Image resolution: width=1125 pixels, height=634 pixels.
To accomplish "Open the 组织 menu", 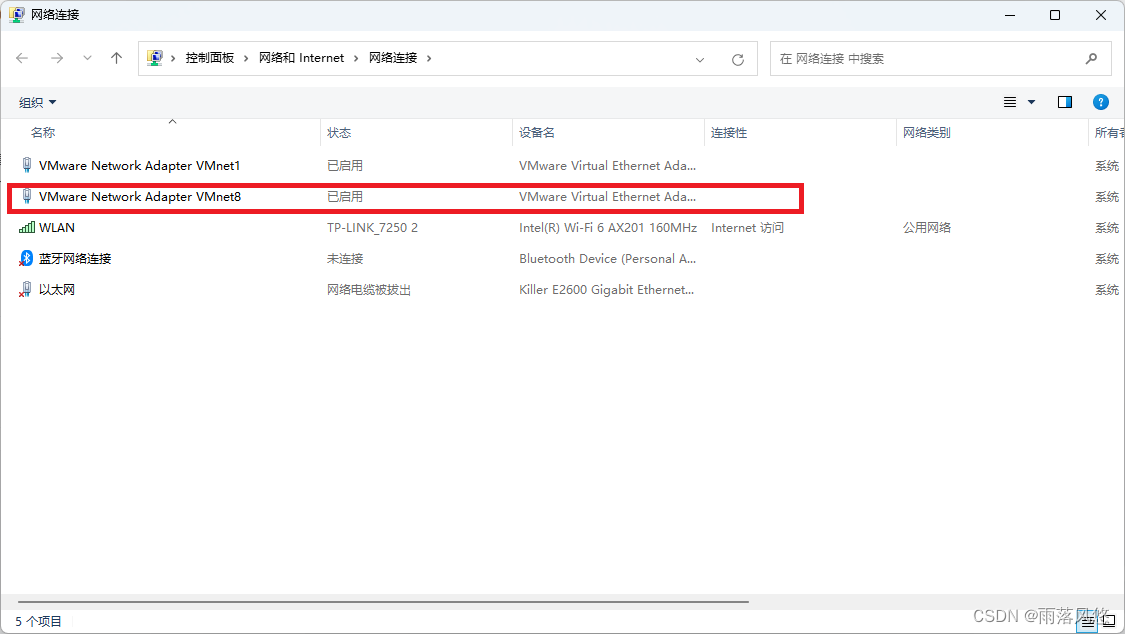I will pos(37,103).
